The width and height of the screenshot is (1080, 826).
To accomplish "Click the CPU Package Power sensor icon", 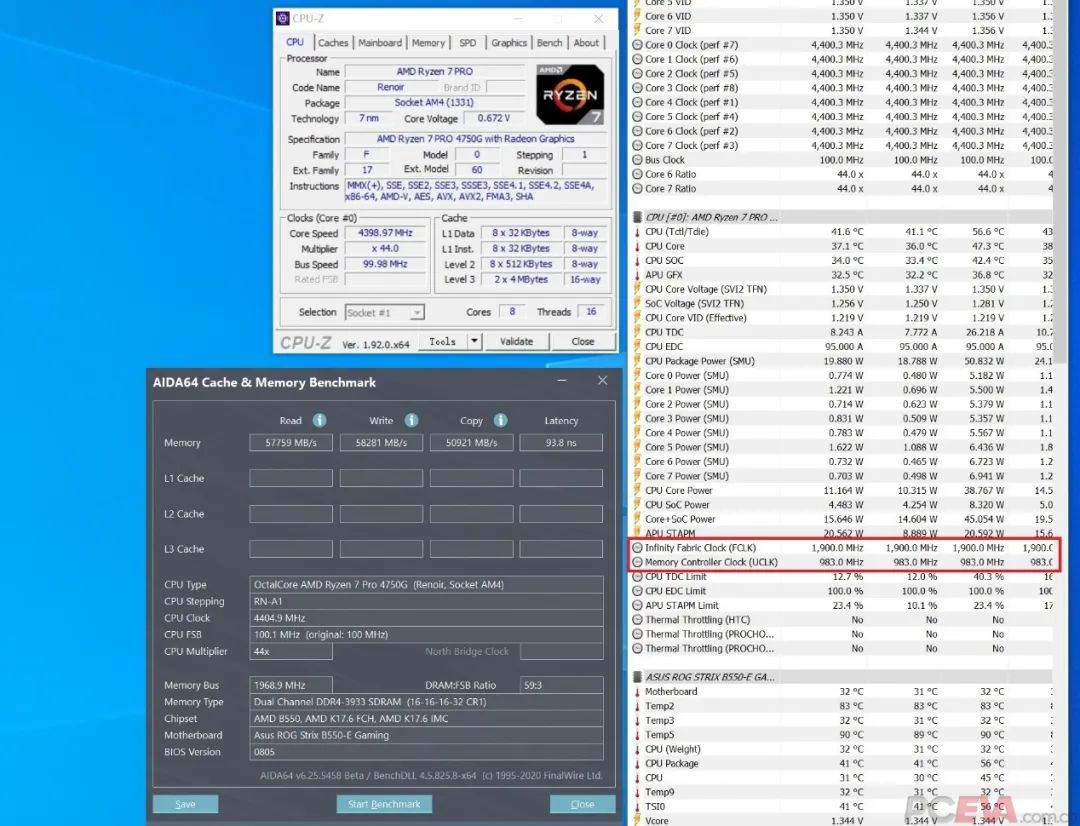I will [x=638, y=361].
